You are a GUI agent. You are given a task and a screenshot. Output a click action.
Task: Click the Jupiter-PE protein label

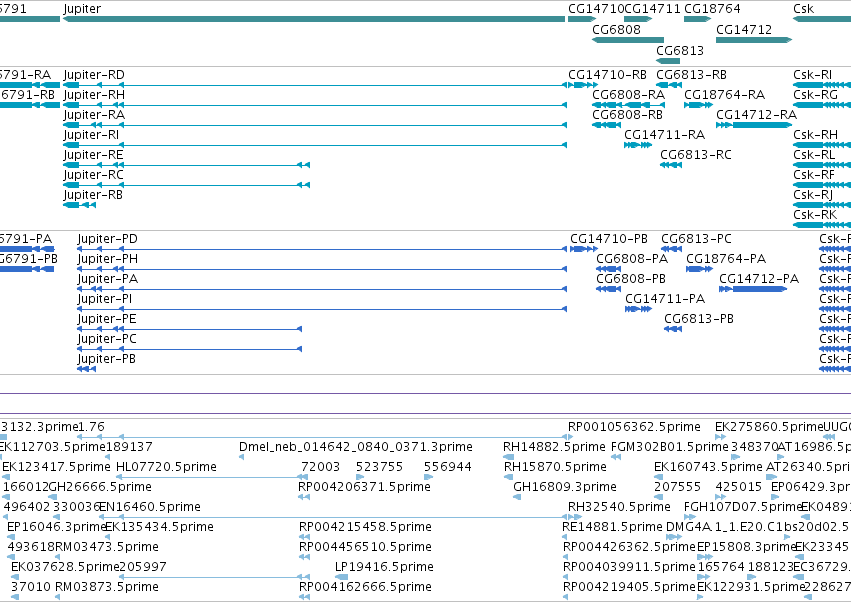click(x=107, y=319)
